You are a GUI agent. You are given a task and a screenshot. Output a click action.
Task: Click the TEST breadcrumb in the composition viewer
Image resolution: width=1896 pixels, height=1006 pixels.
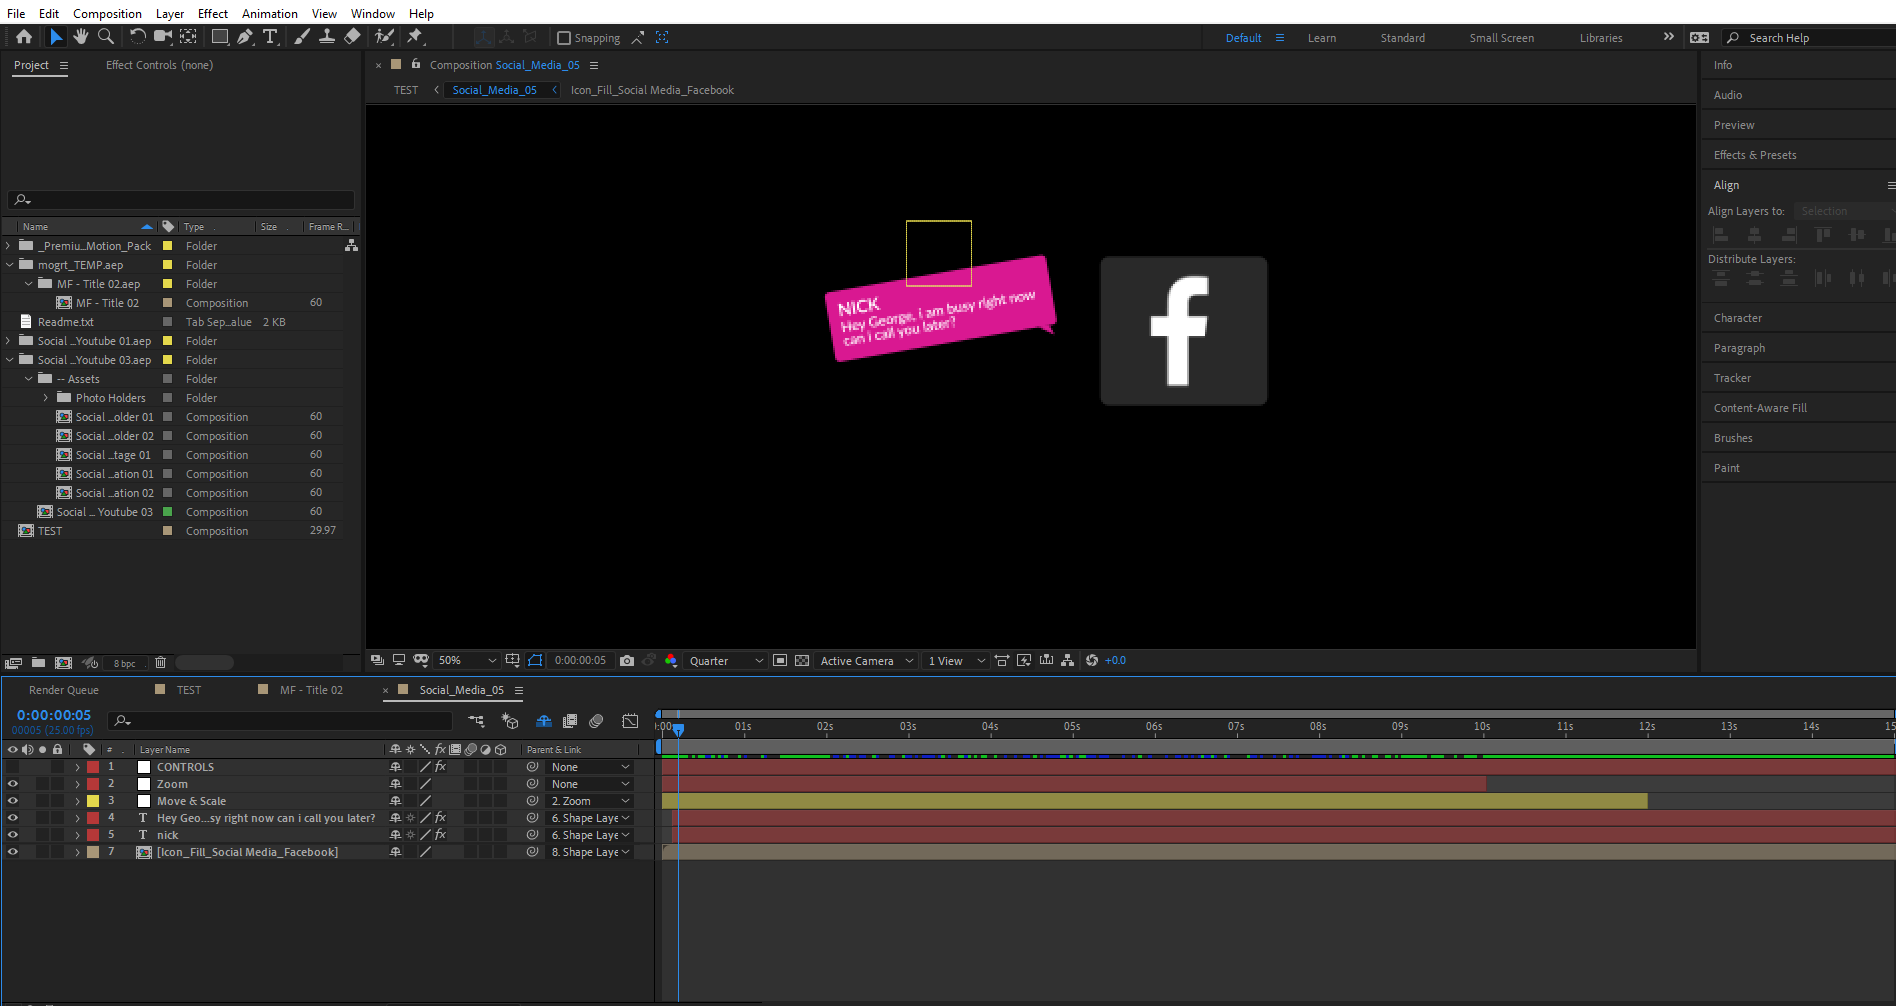[x=406, y=90]
